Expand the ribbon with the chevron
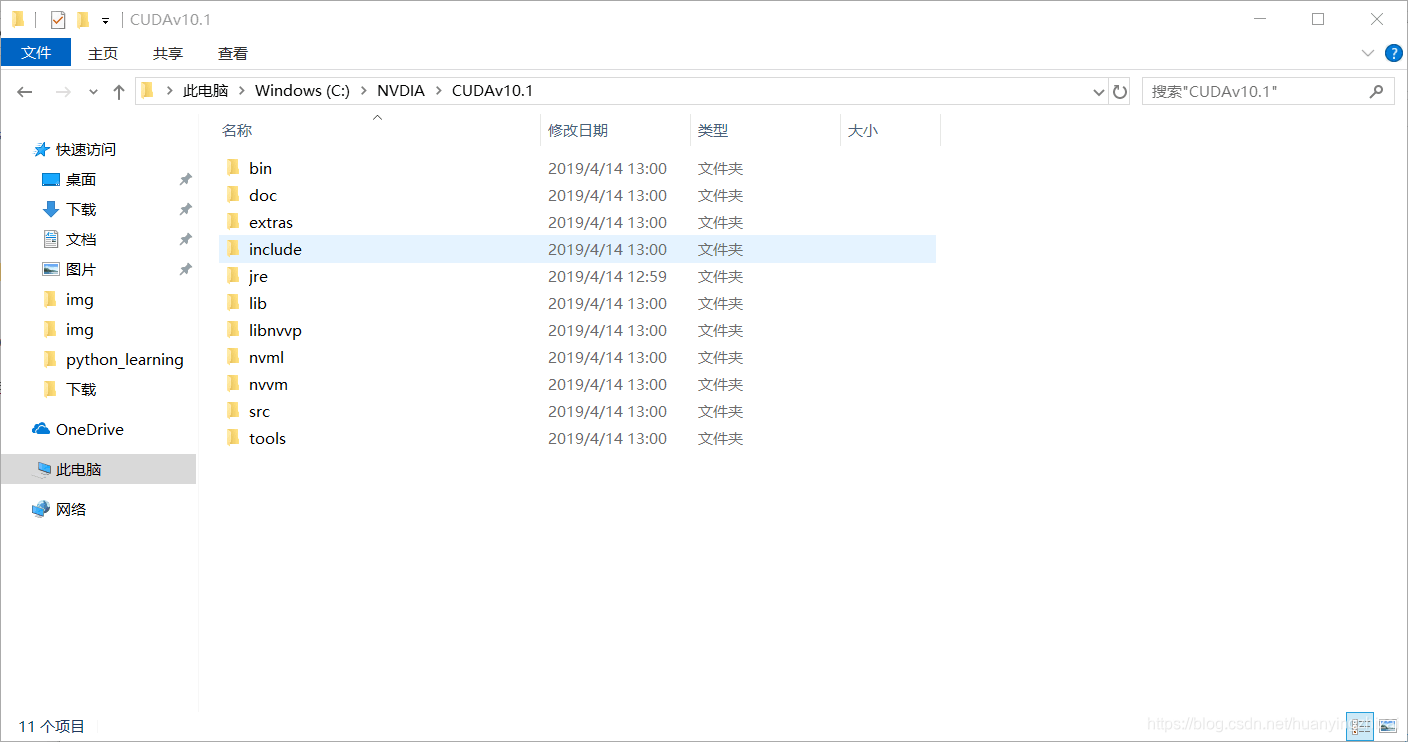1408x742 pixels. [x=1367, y=52]
